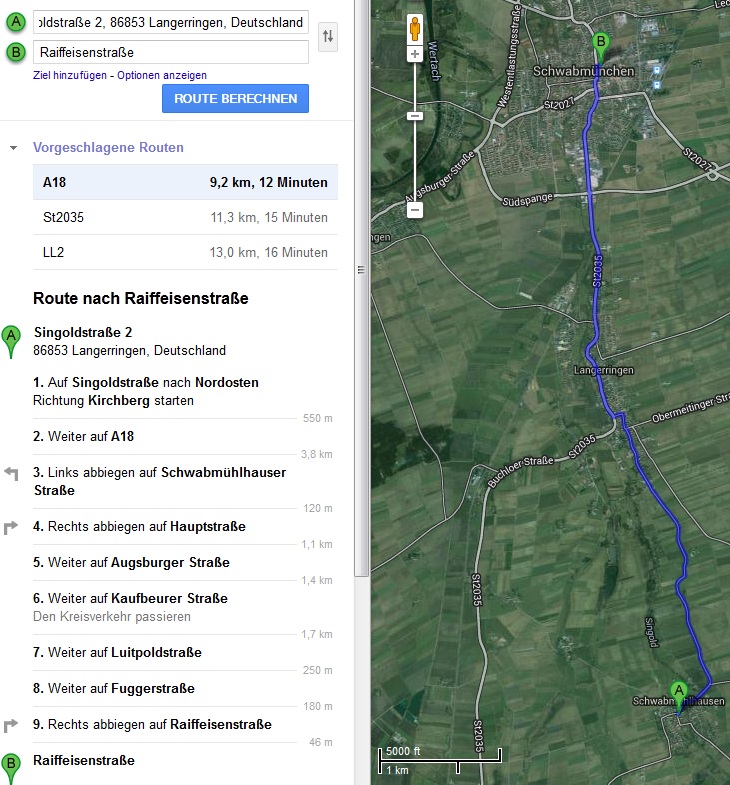
Task: Focus the Raiffeisenstraße destination field
Action: [x=170, y=52]
